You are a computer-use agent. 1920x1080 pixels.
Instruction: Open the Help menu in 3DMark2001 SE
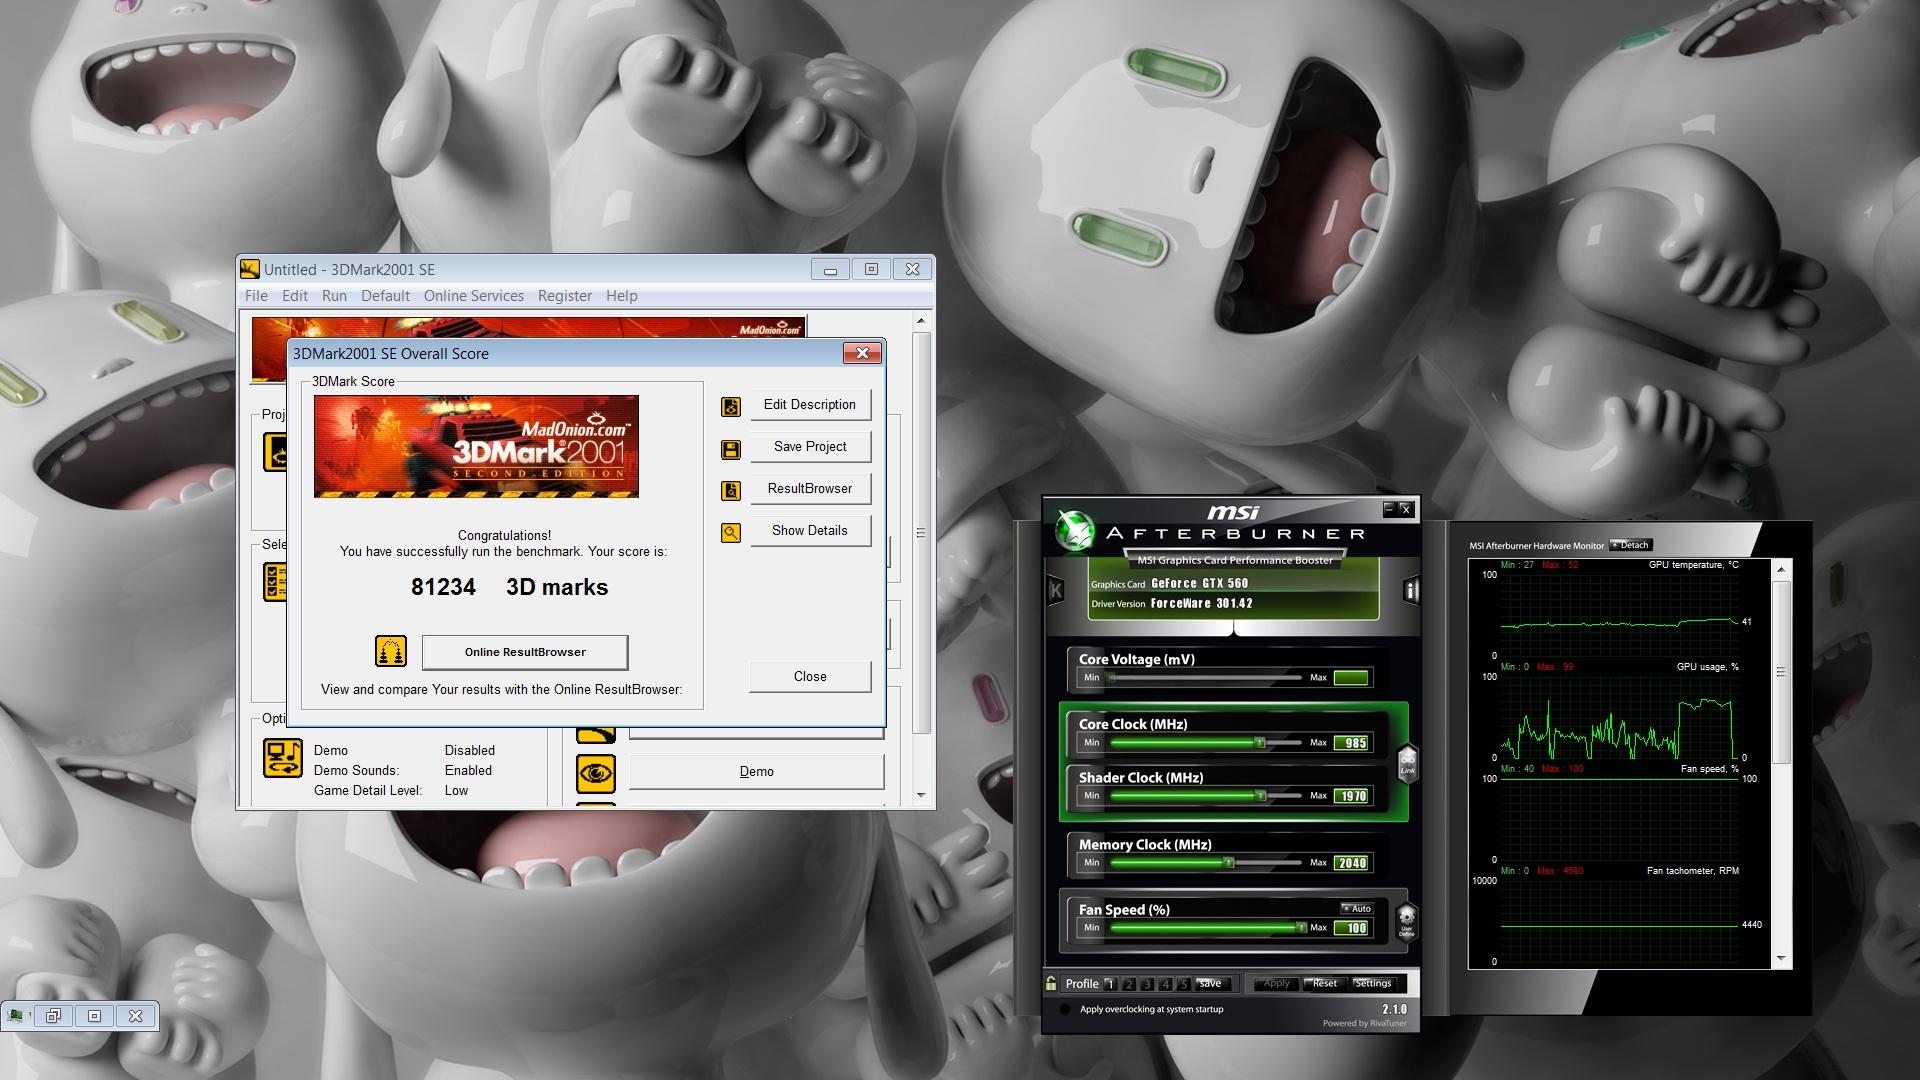coord(621,296)
